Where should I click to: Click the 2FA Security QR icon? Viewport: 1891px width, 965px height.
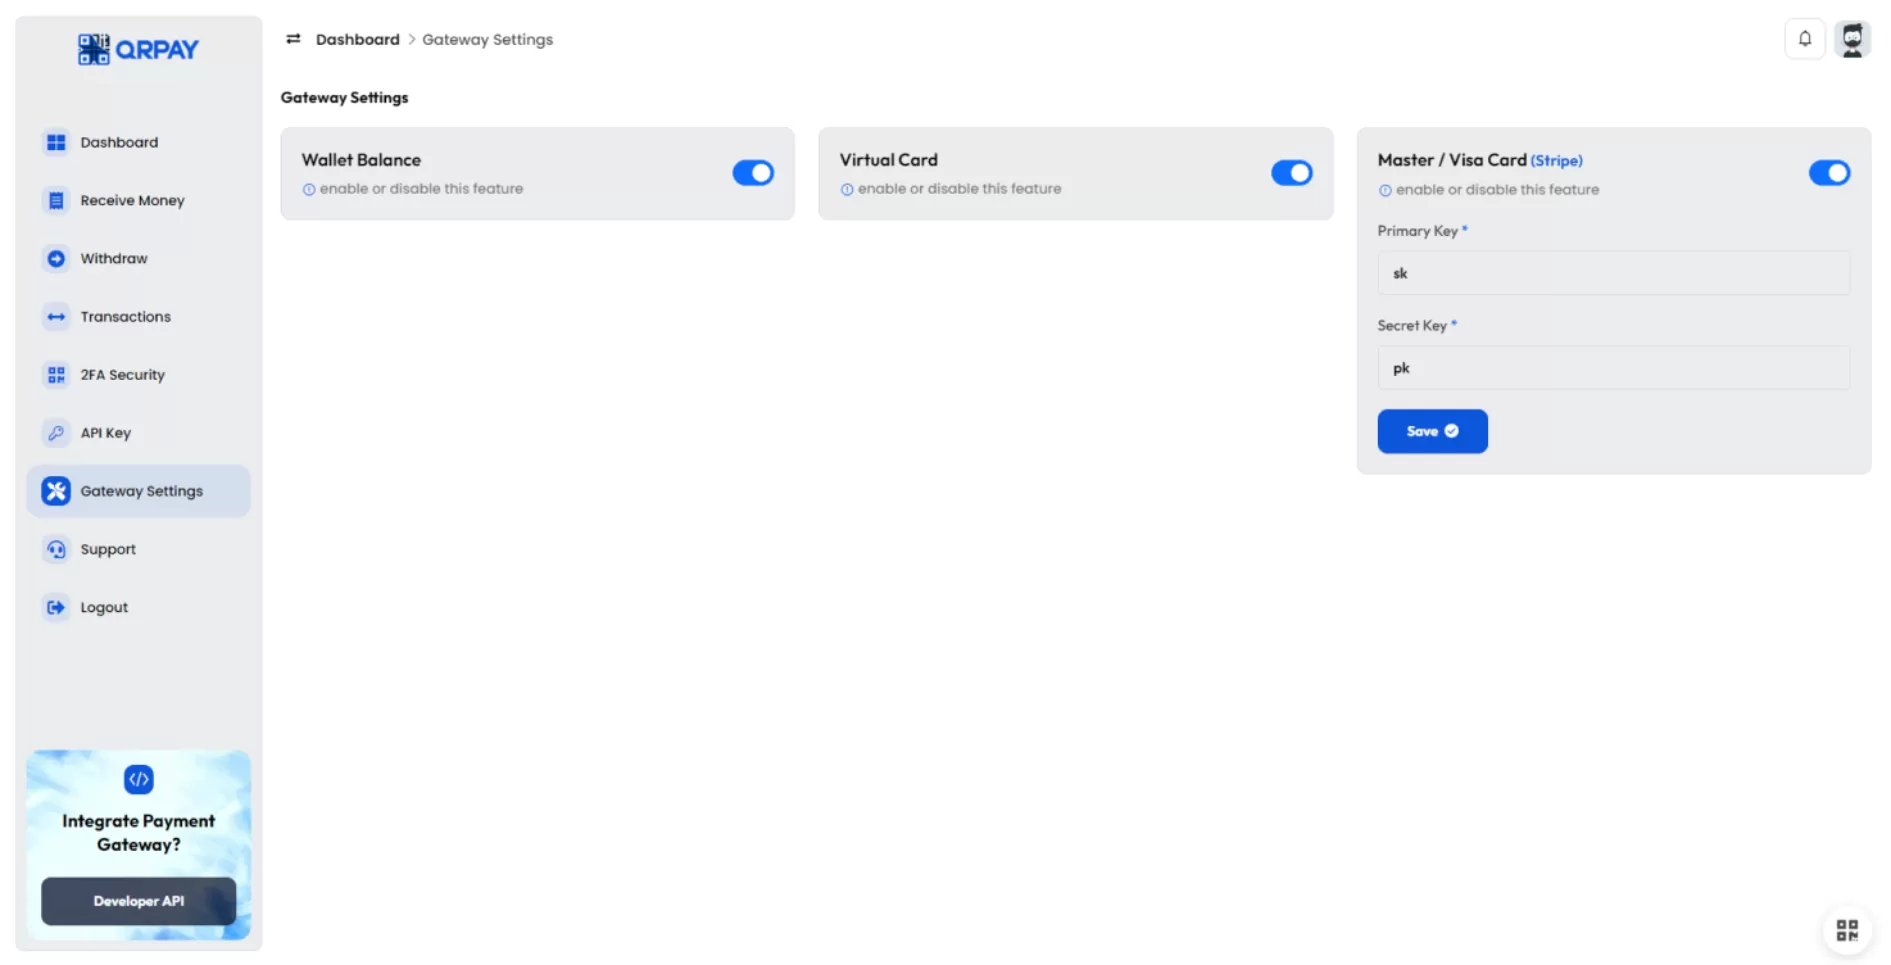pyautogui.click(x=56, y=375)
